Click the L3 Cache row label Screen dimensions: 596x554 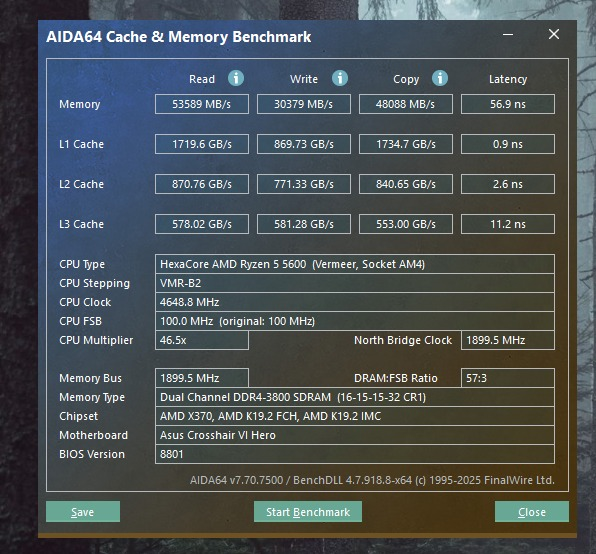click(81, 224)
